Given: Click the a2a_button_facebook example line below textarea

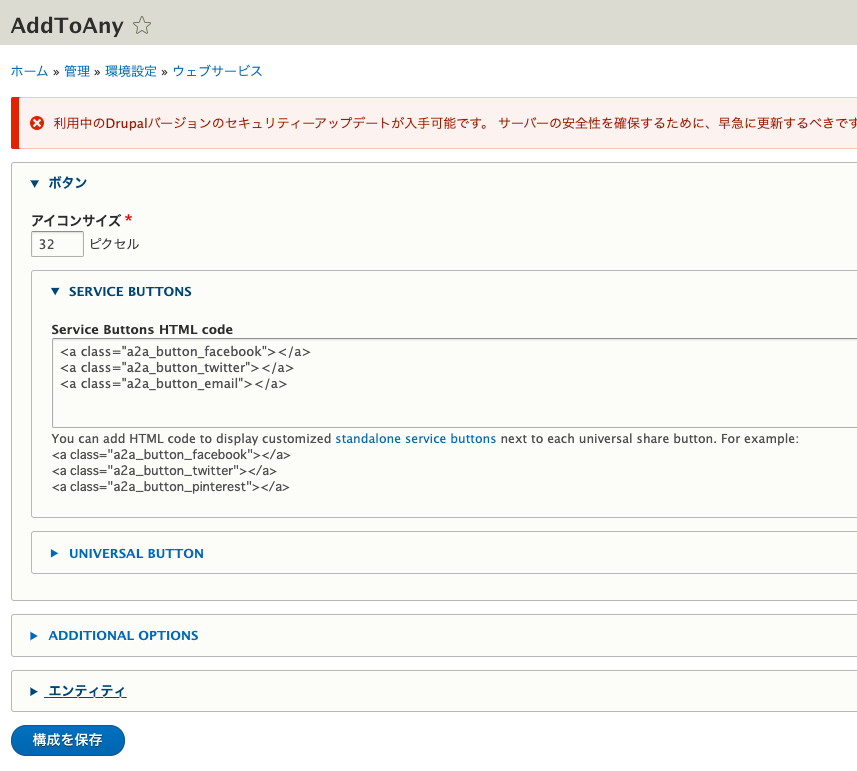Looking at the screenshot, I should (x=171, y=455).
